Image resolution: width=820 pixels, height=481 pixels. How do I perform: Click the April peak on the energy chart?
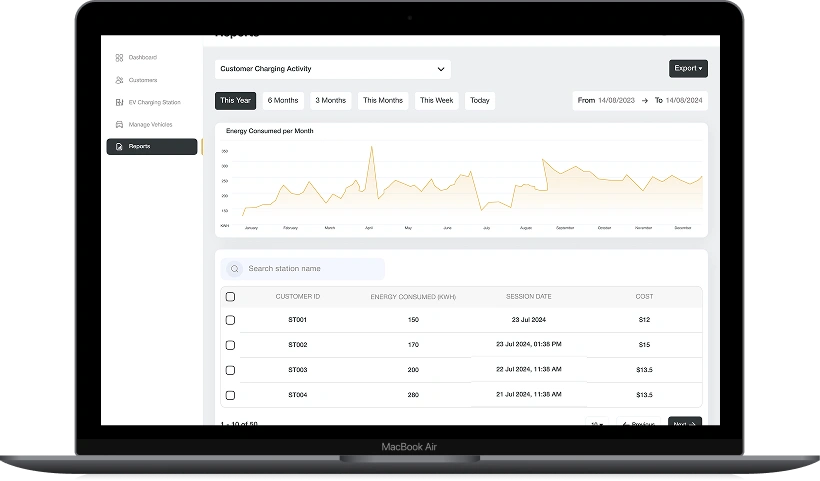tap(372, 148)
